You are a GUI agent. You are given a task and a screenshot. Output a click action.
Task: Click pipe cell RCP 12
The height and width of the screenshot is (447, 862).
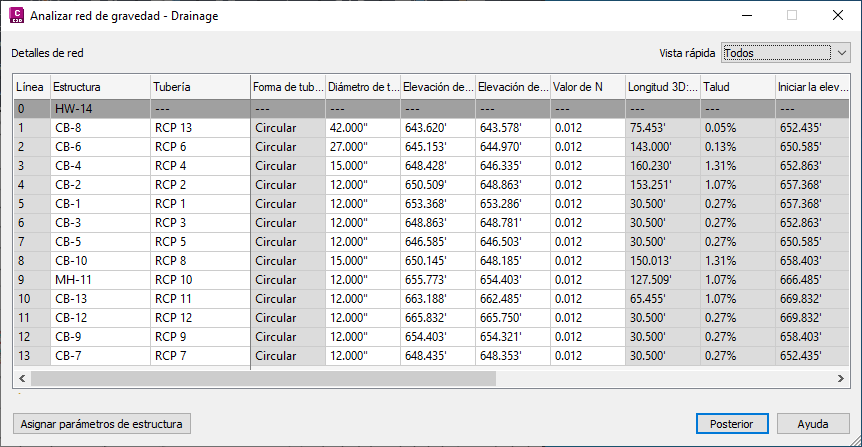tap(200, 317)
